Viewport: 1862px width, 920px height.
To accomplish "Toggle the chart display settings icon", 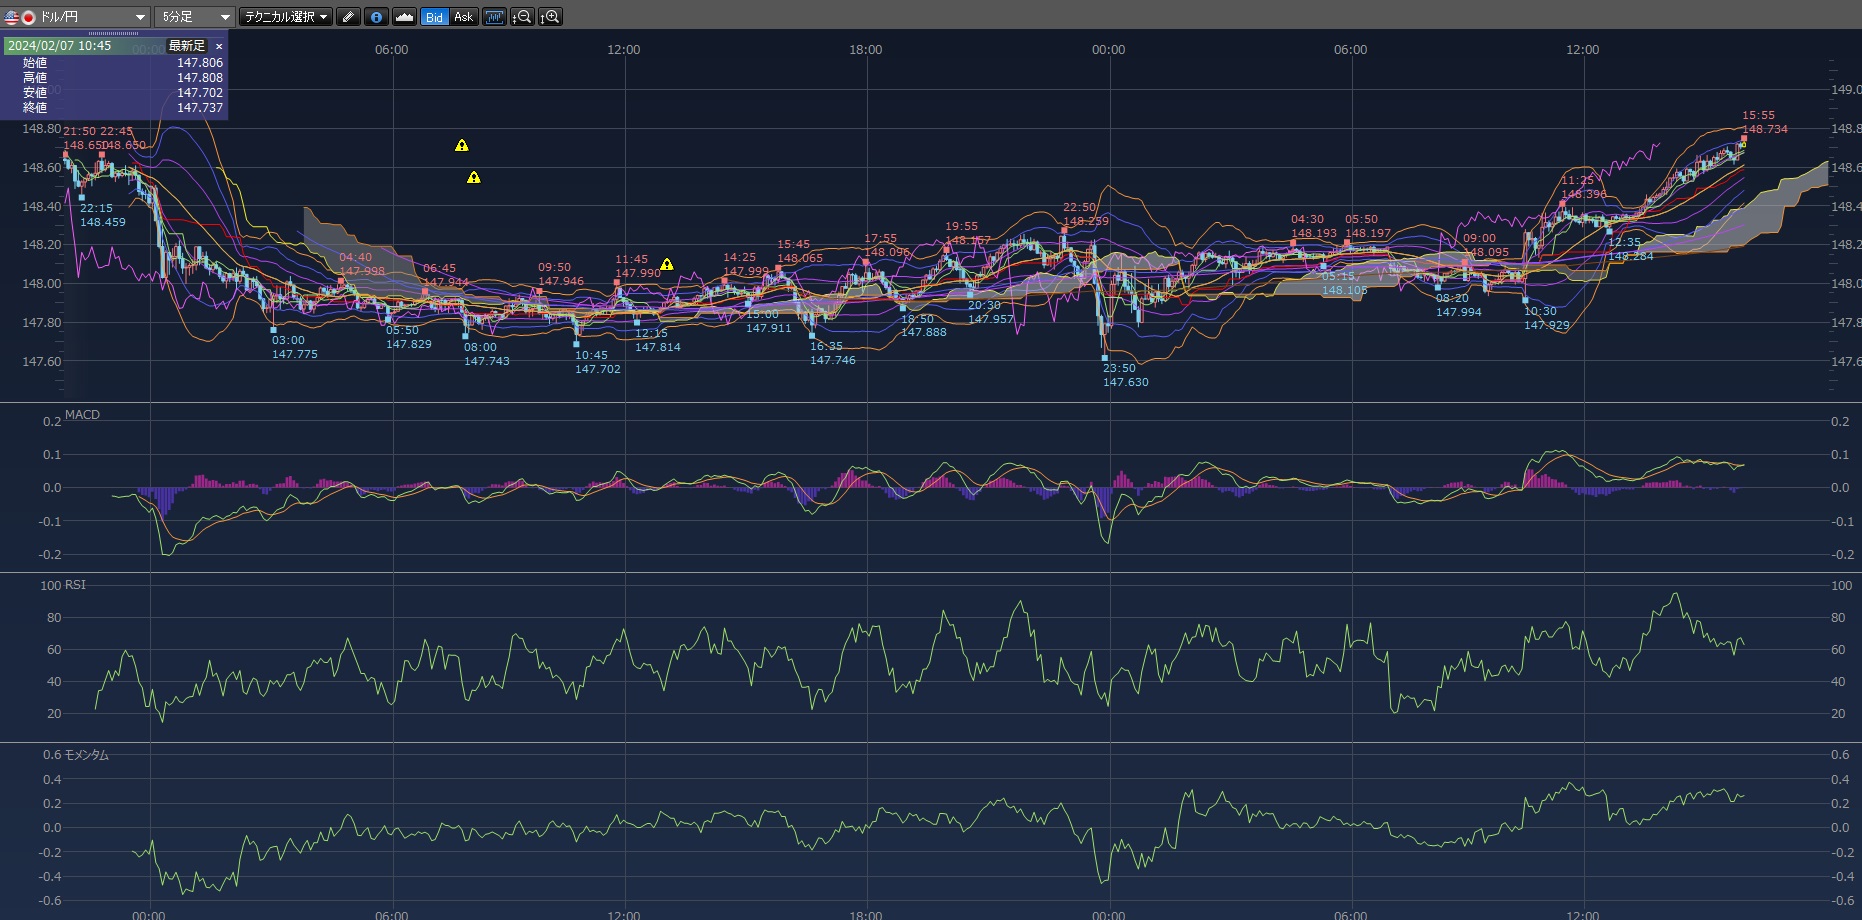I will click(x=494, y=17).
